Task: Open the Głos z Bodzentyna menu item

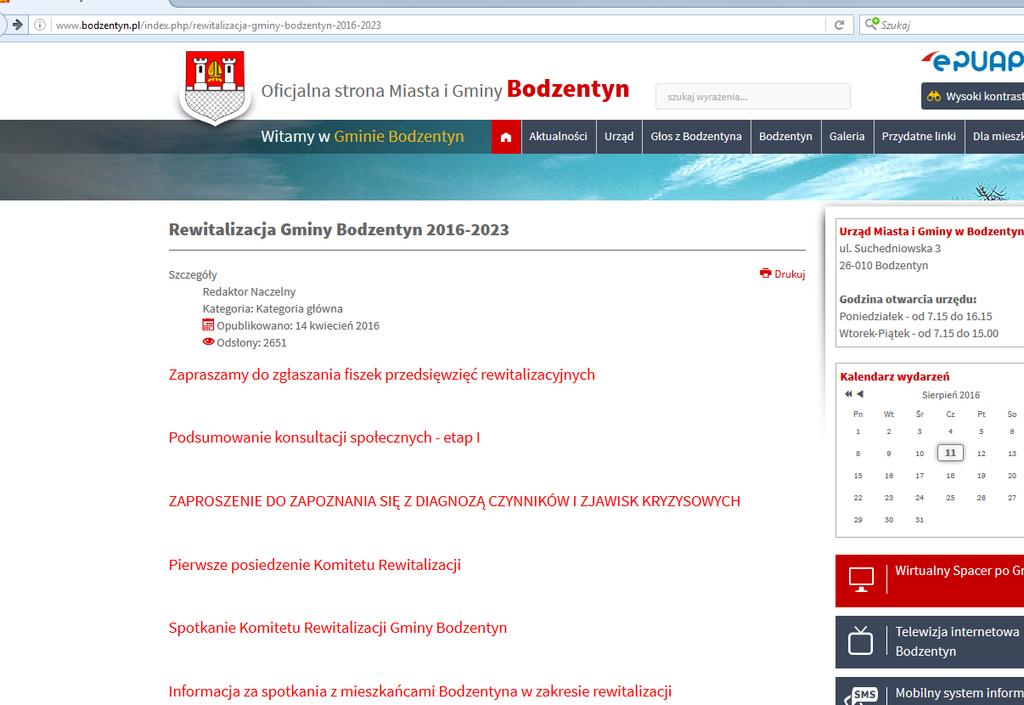Action: pyautogui.click(x=696, y=136)
